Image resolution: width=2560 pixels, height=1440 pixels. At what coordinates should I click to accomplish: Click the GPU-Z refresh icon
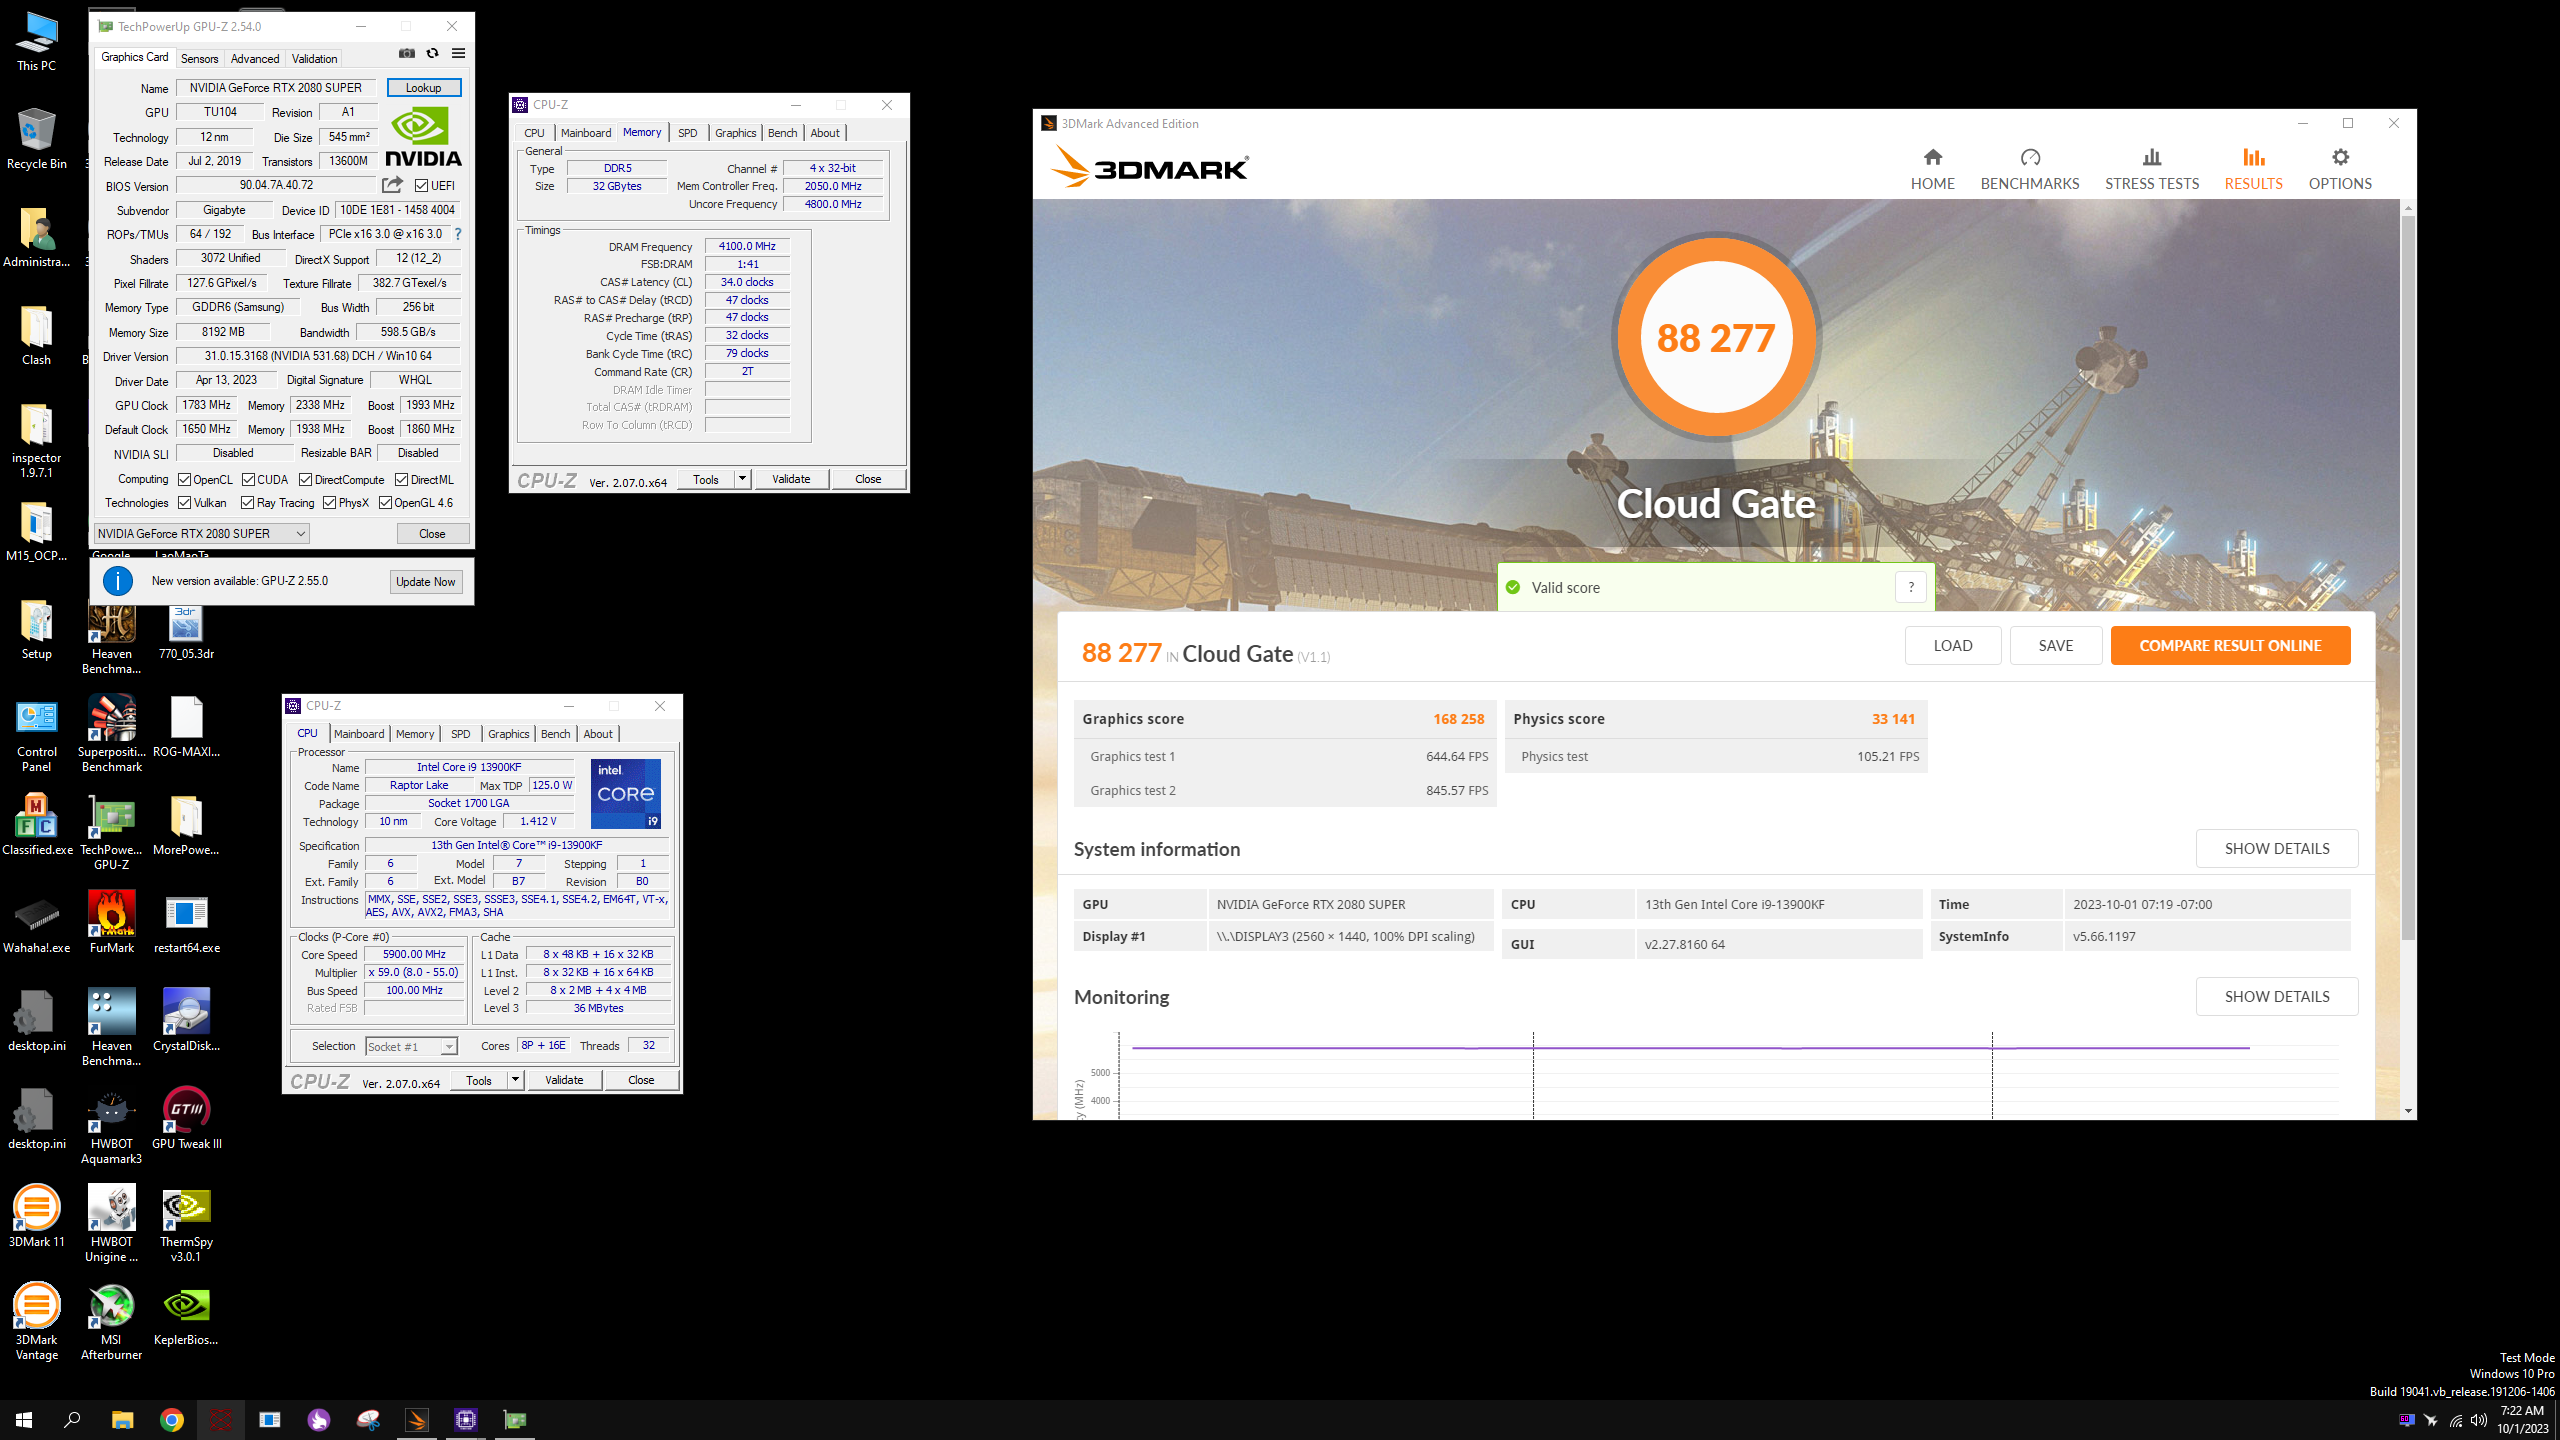pyautogui.click(x=432, y=54)
